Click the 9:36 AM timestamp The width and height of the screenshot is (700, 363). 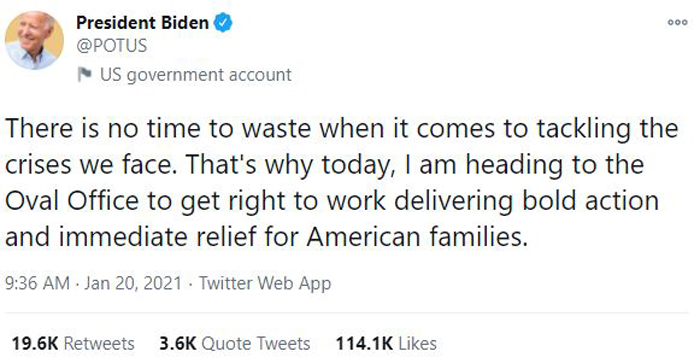coord(38,283)
